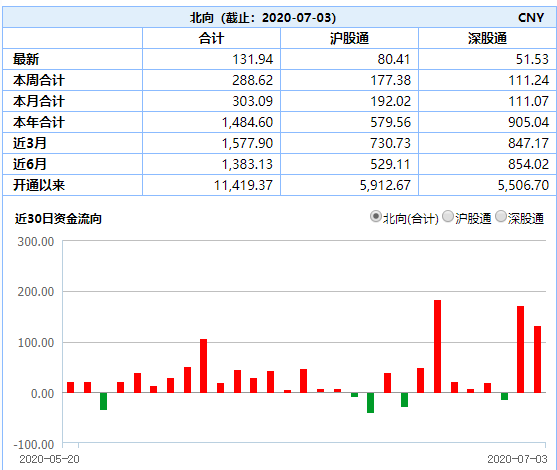Screen dimensions: 557x470
Task: Click the 本年合计 total value 1,484.60
Action: [247, 122]
